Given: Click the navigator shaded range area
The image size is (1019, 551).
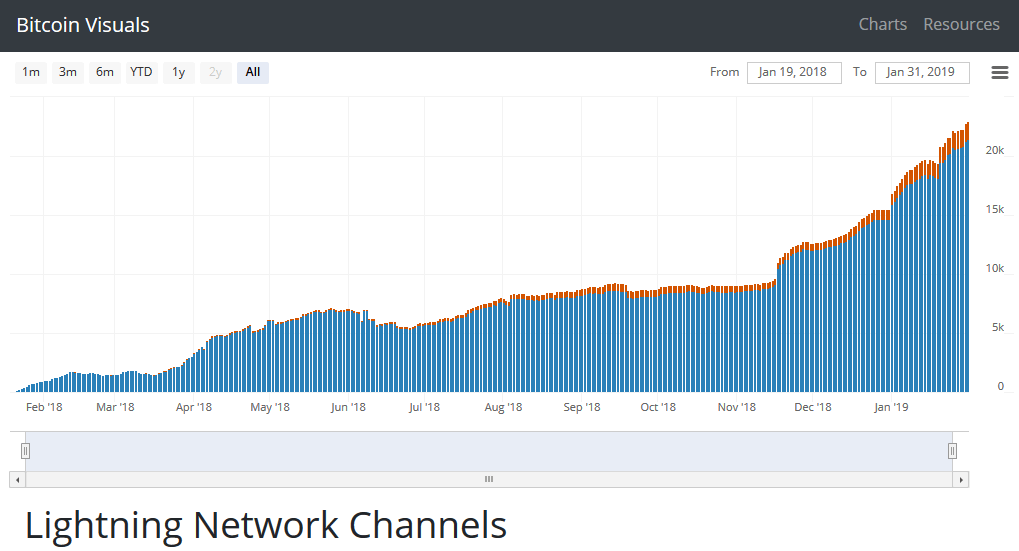Looking at the screenshot, I should [489, 451].
